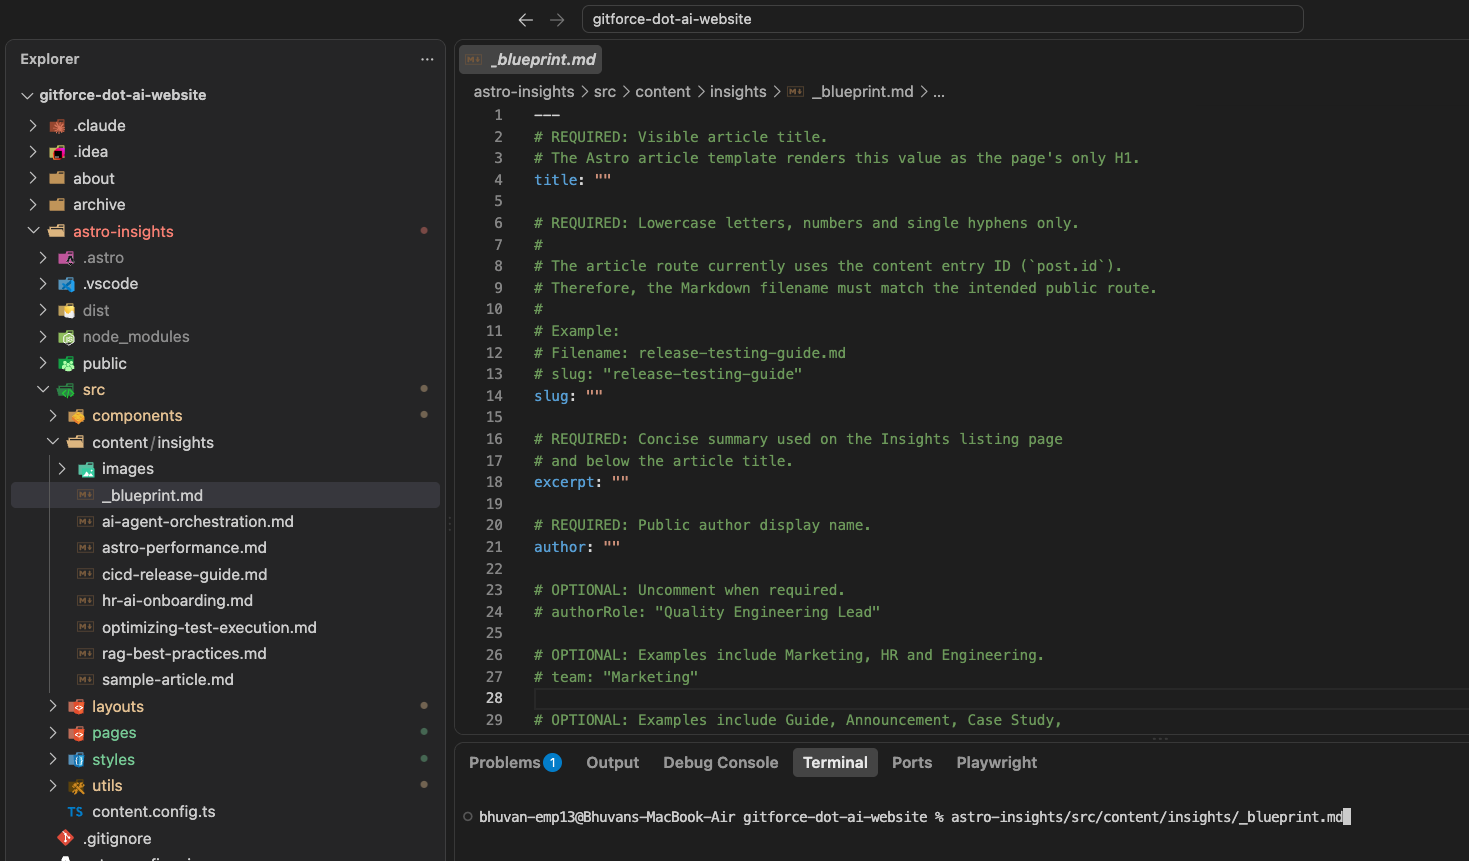This screenshot has height=861, width=1469.
Task: Select the Terminal panel tab
Action: pos(835,763)
